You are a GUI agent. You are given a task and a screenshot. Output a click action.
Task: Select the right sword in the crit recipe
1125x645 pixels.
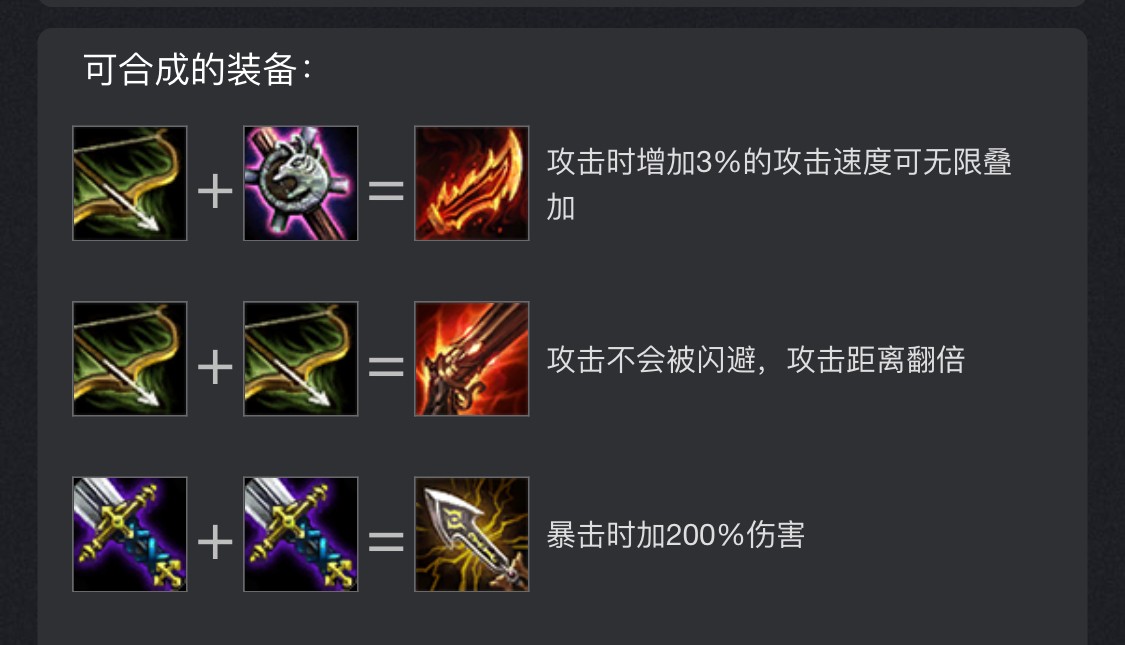pos(301,535)
